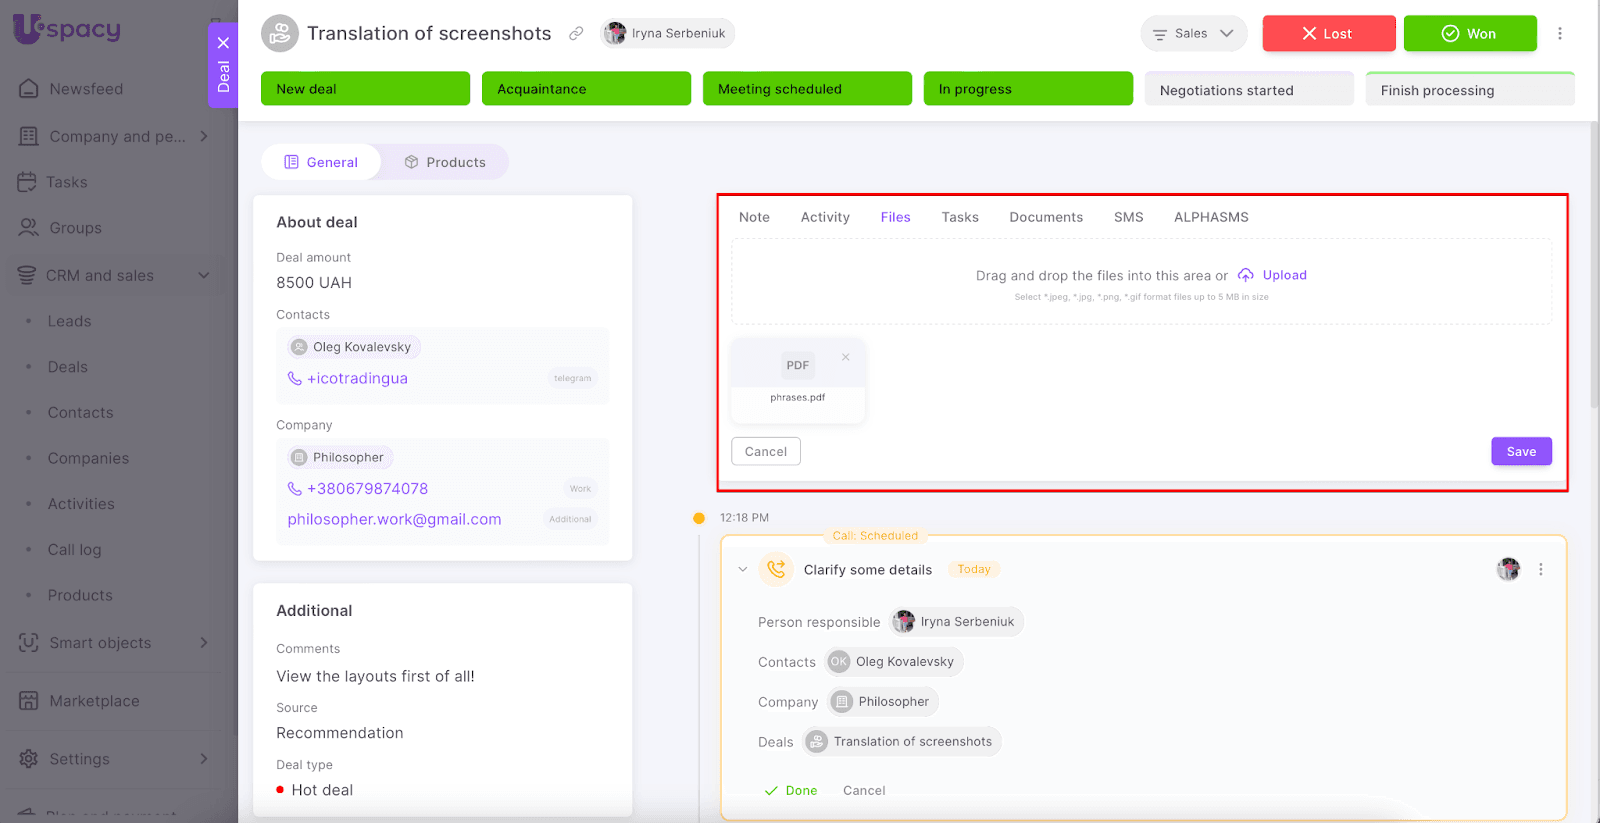1600x823 pixels.
Task: Open the Documents tab
Action: tap(1046, 217)
